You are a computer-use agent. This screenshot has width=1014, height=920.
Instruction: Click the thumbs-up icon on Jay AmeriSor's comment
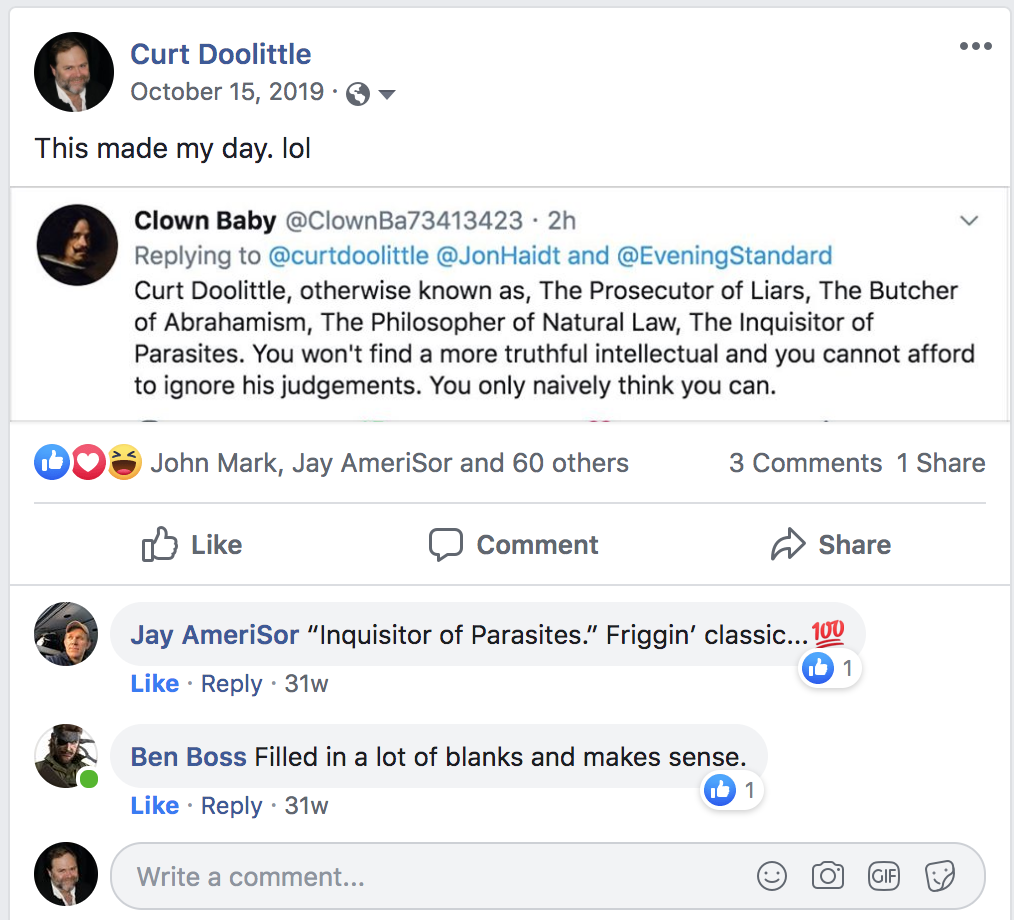819,668
